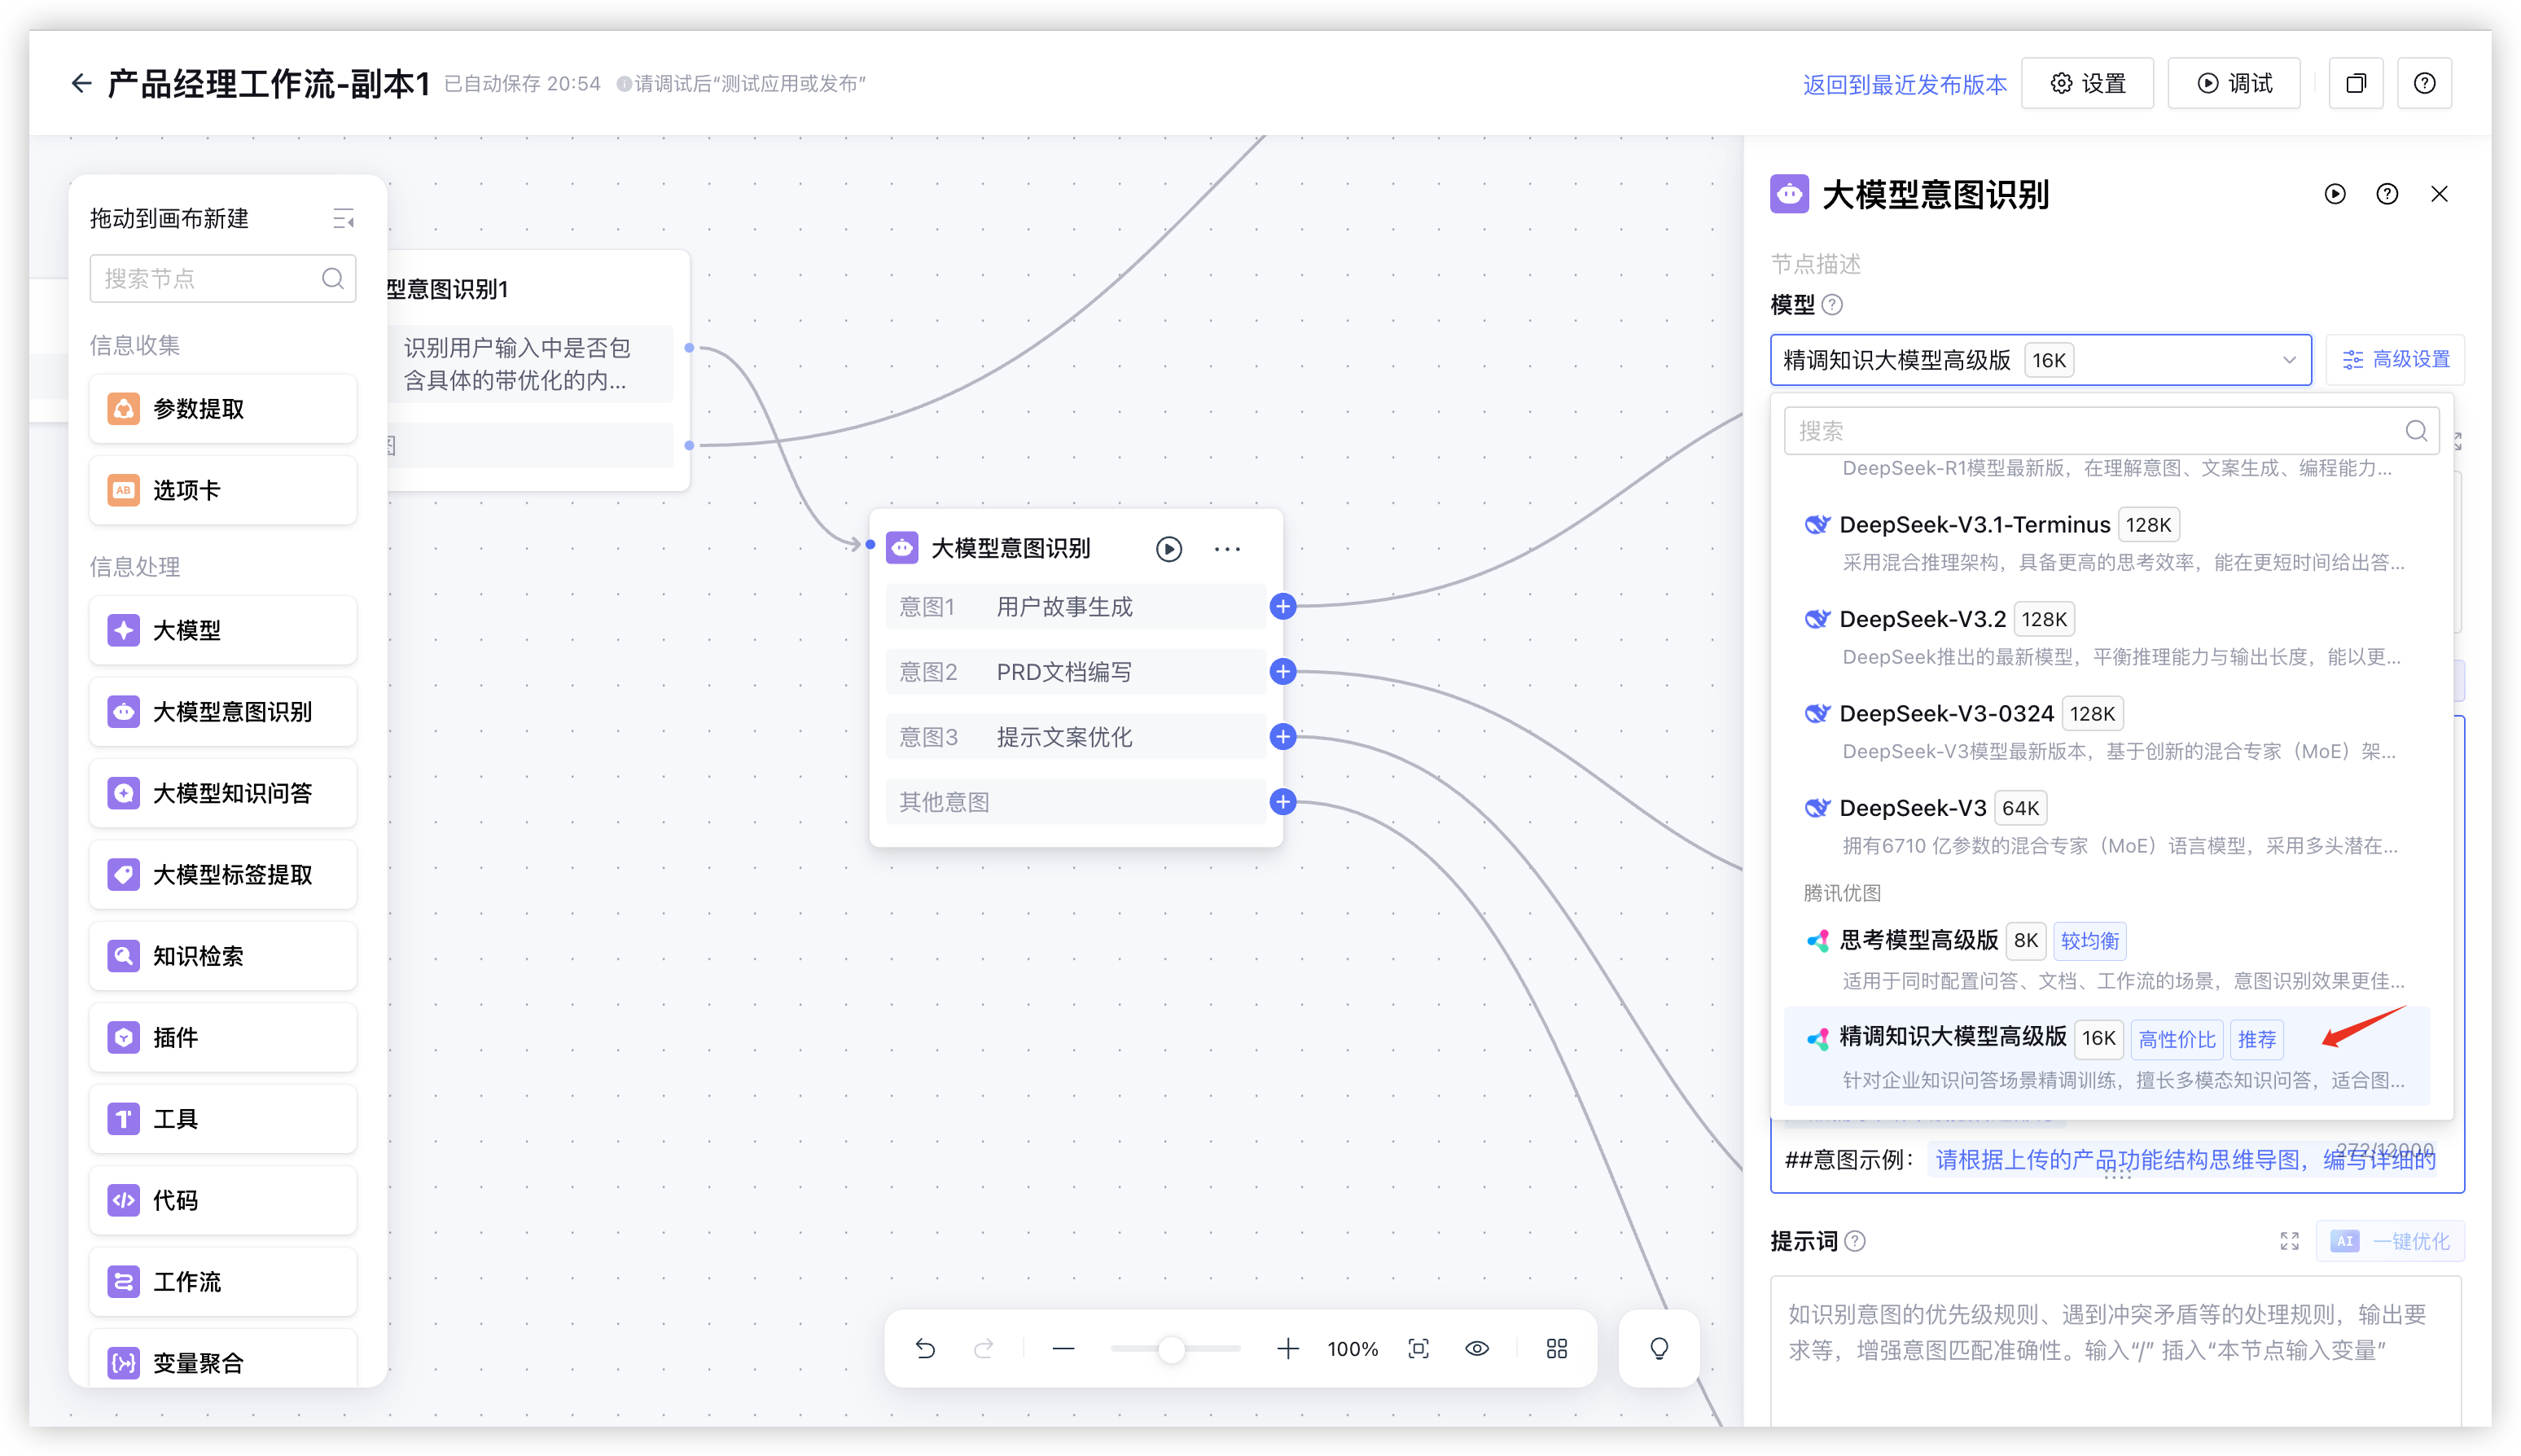Click 返回到最近发布版本 link
Image resolution: width=2521 pixels, height=1456 pixels.
(1904, 84)
